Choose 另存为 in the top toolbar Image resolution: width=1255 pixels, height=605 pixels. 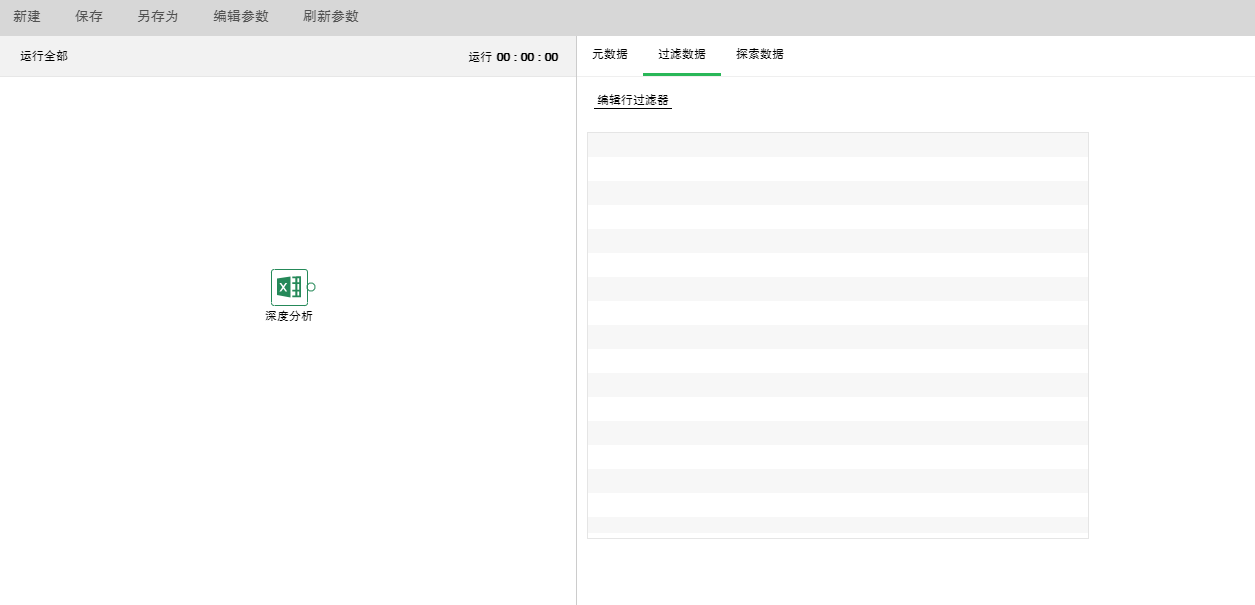point(157,17)
